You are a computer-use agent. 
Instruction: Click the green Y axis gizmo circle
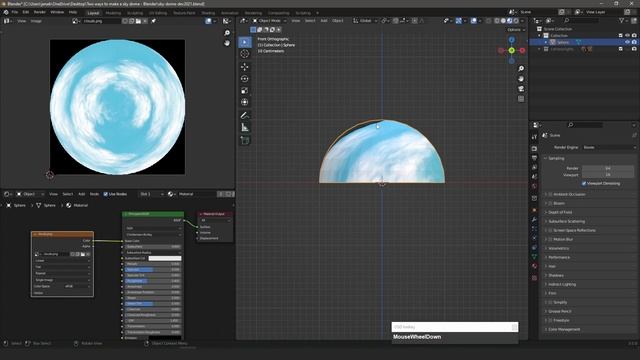tap(511, 50)
